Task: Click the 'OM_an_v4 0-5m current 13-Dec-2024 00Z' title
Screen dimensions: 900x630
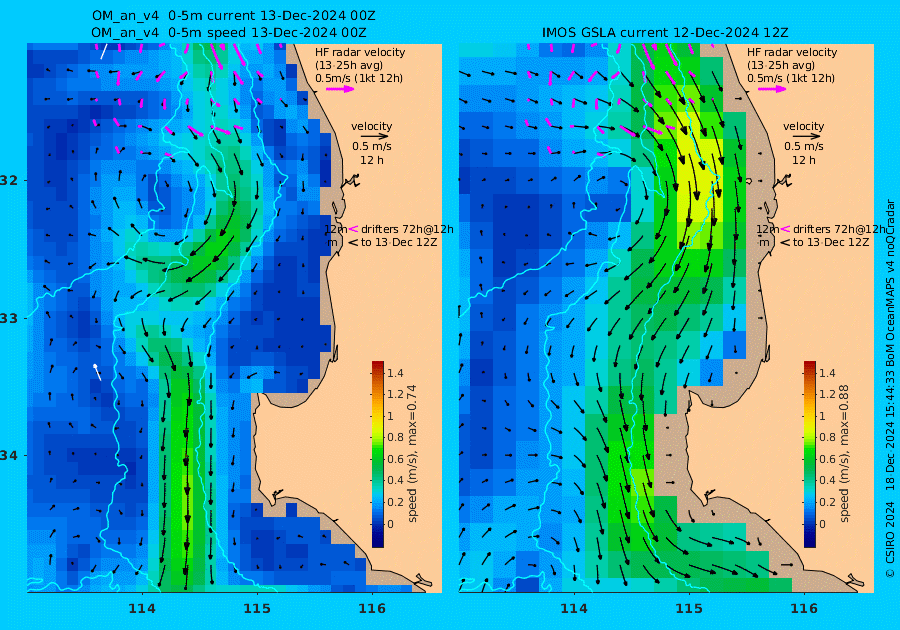Action: (x=234, y=16)
